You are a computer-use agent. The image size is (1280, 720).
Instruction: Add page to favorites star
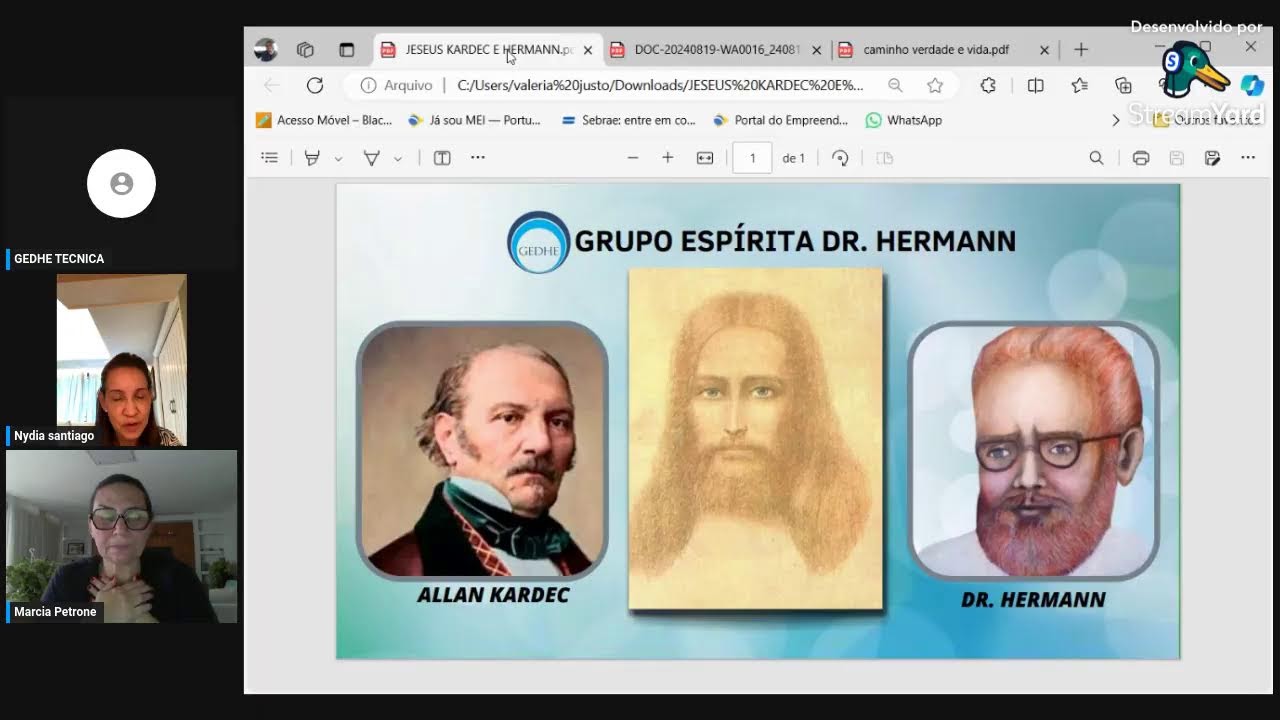tap(935, 85)
